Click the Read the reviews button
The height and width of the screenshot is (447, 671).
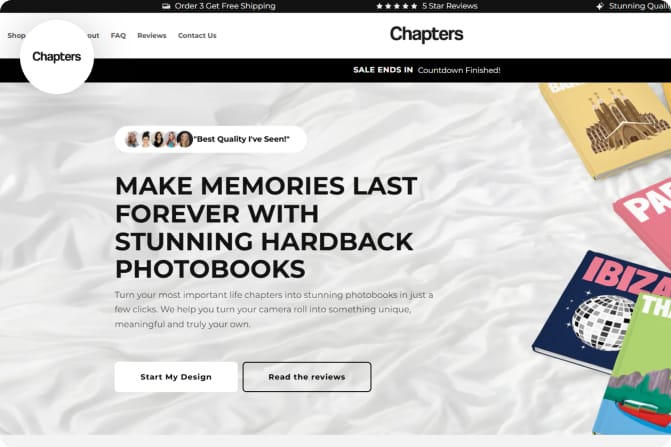307,377
